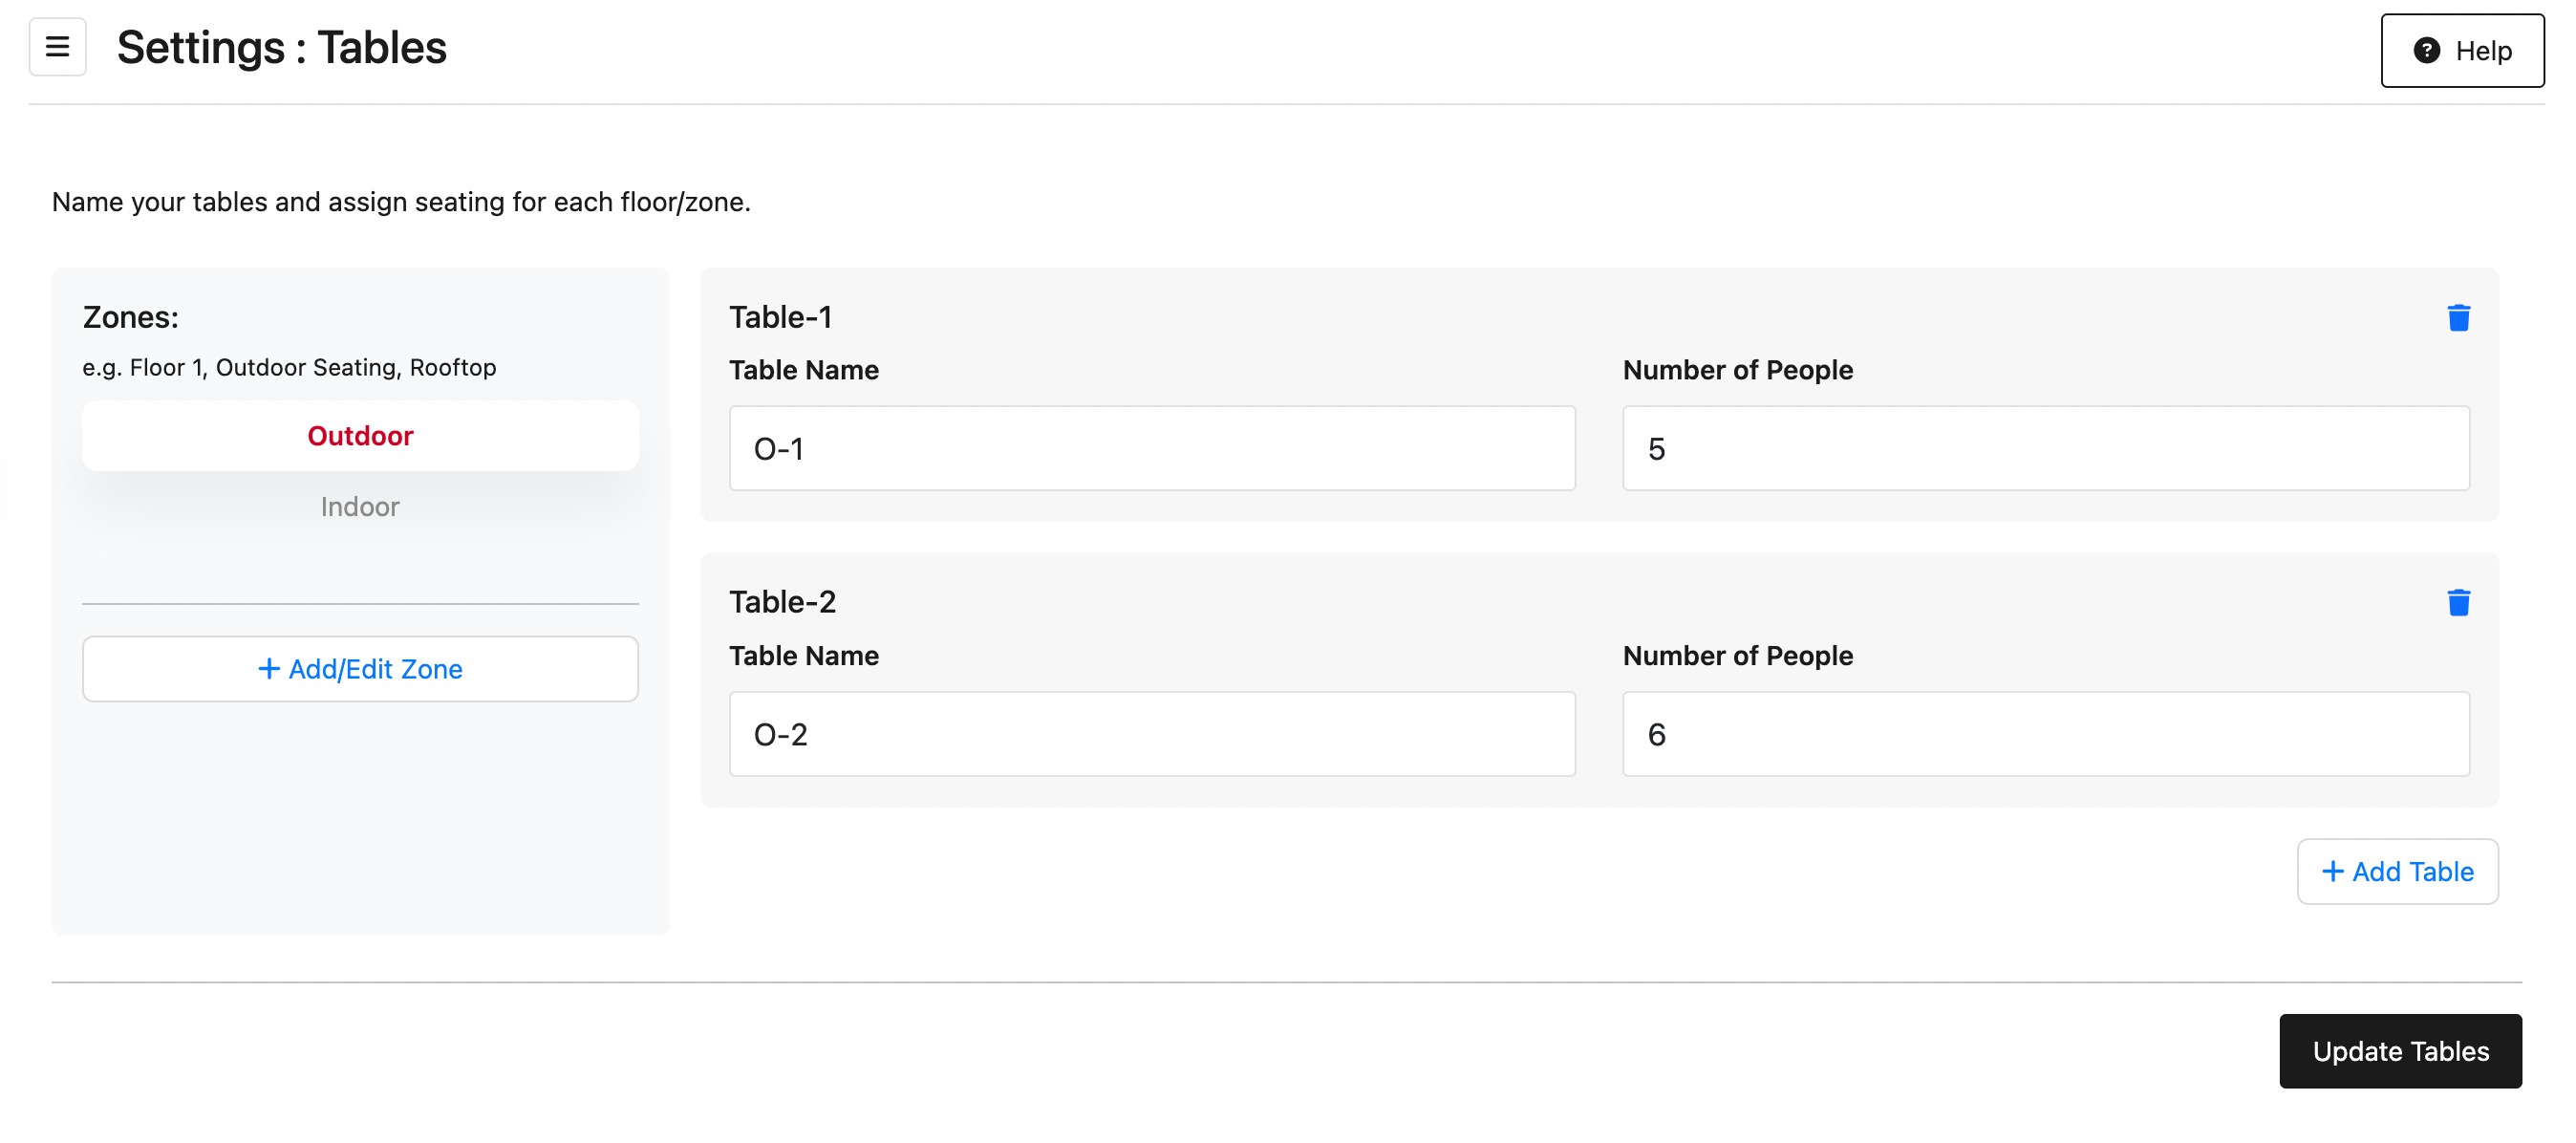Click the Table-1 card heading
Viewport: 2576px width, 1143px height.
780,317
